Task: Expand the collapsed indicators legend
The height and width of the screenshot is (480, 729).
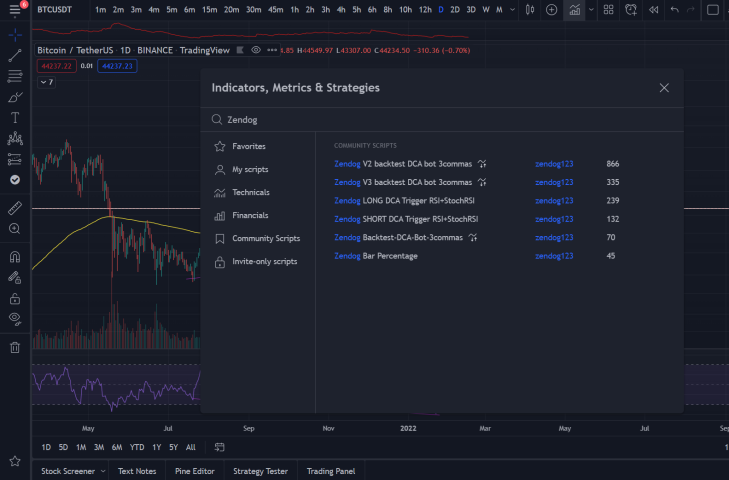Action: (x=46, y=82)
